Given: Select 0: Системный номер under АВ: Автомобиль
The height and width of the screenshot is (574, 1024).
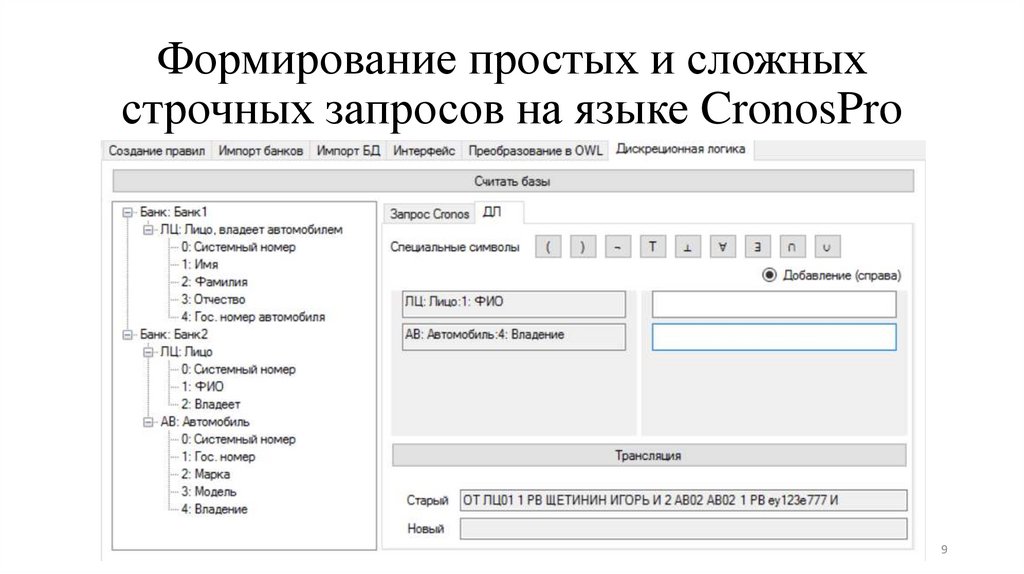Looking at the screenshot, I should point(238,439).
